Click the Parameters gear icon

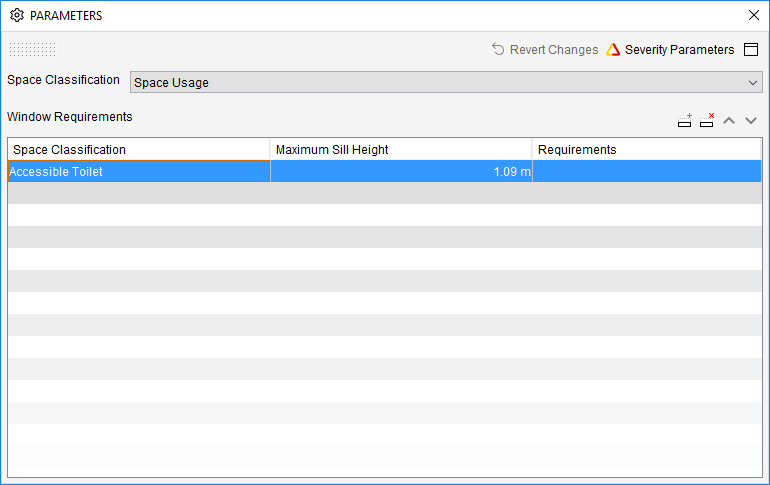(17, 16)
